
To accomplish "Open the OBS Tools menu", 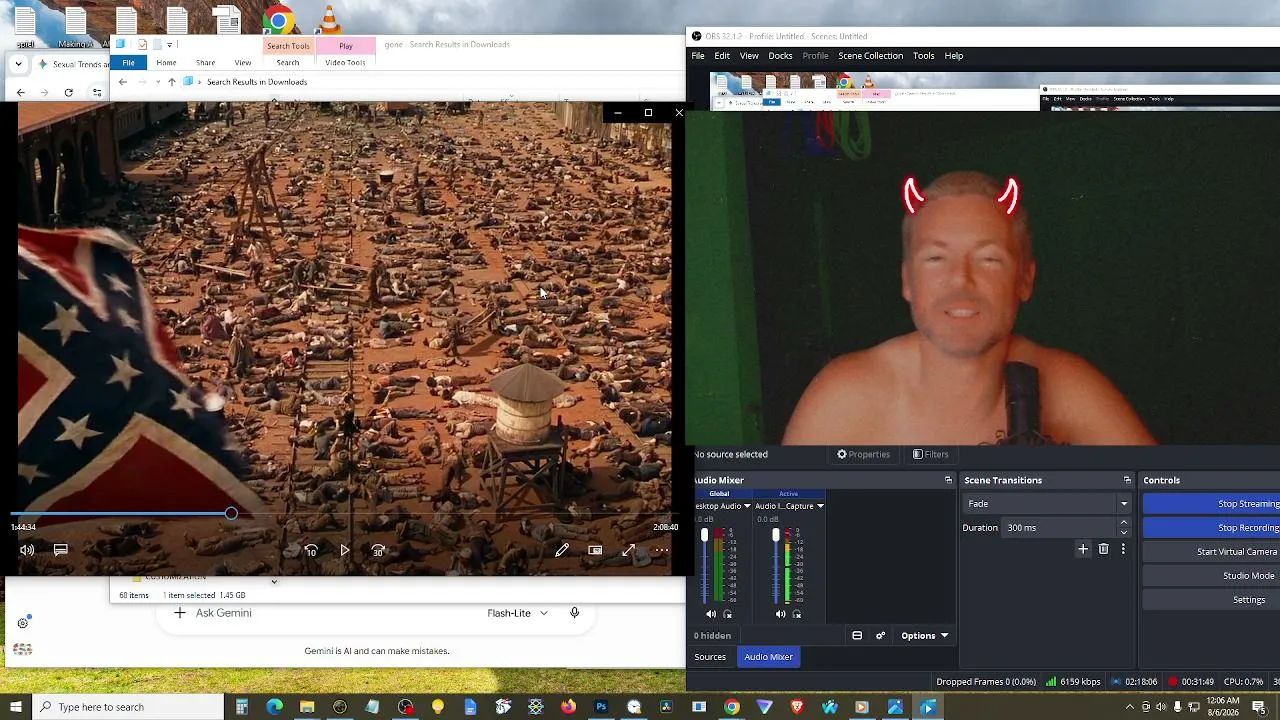I will pos(923,56).
